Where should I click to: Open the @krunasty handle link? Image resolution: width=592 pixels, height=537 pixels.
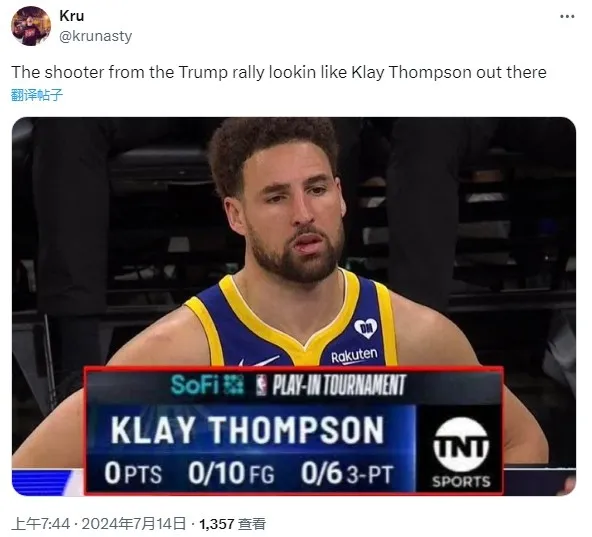pos(96,36)
